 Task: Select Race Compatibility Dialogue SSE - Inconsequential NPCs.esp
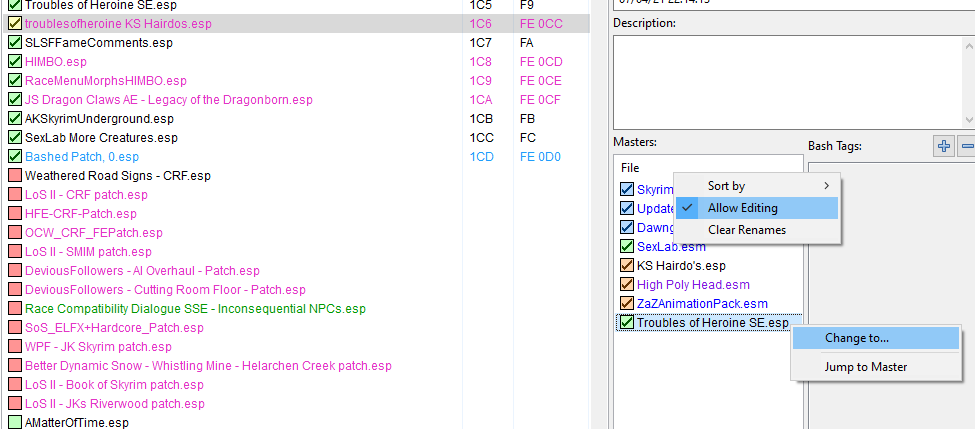[x=195, y=309]
